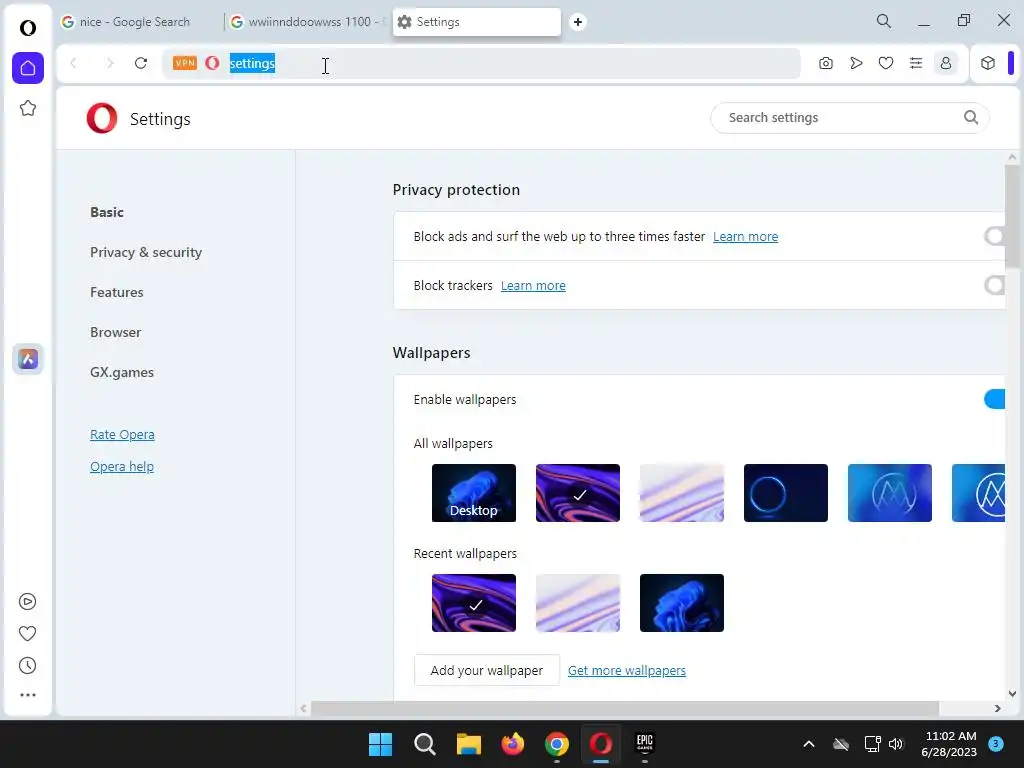Screen dimensions: 1024x768
Task: Open Epic Games Launcher from taskbar
Action: click(645, 744)
